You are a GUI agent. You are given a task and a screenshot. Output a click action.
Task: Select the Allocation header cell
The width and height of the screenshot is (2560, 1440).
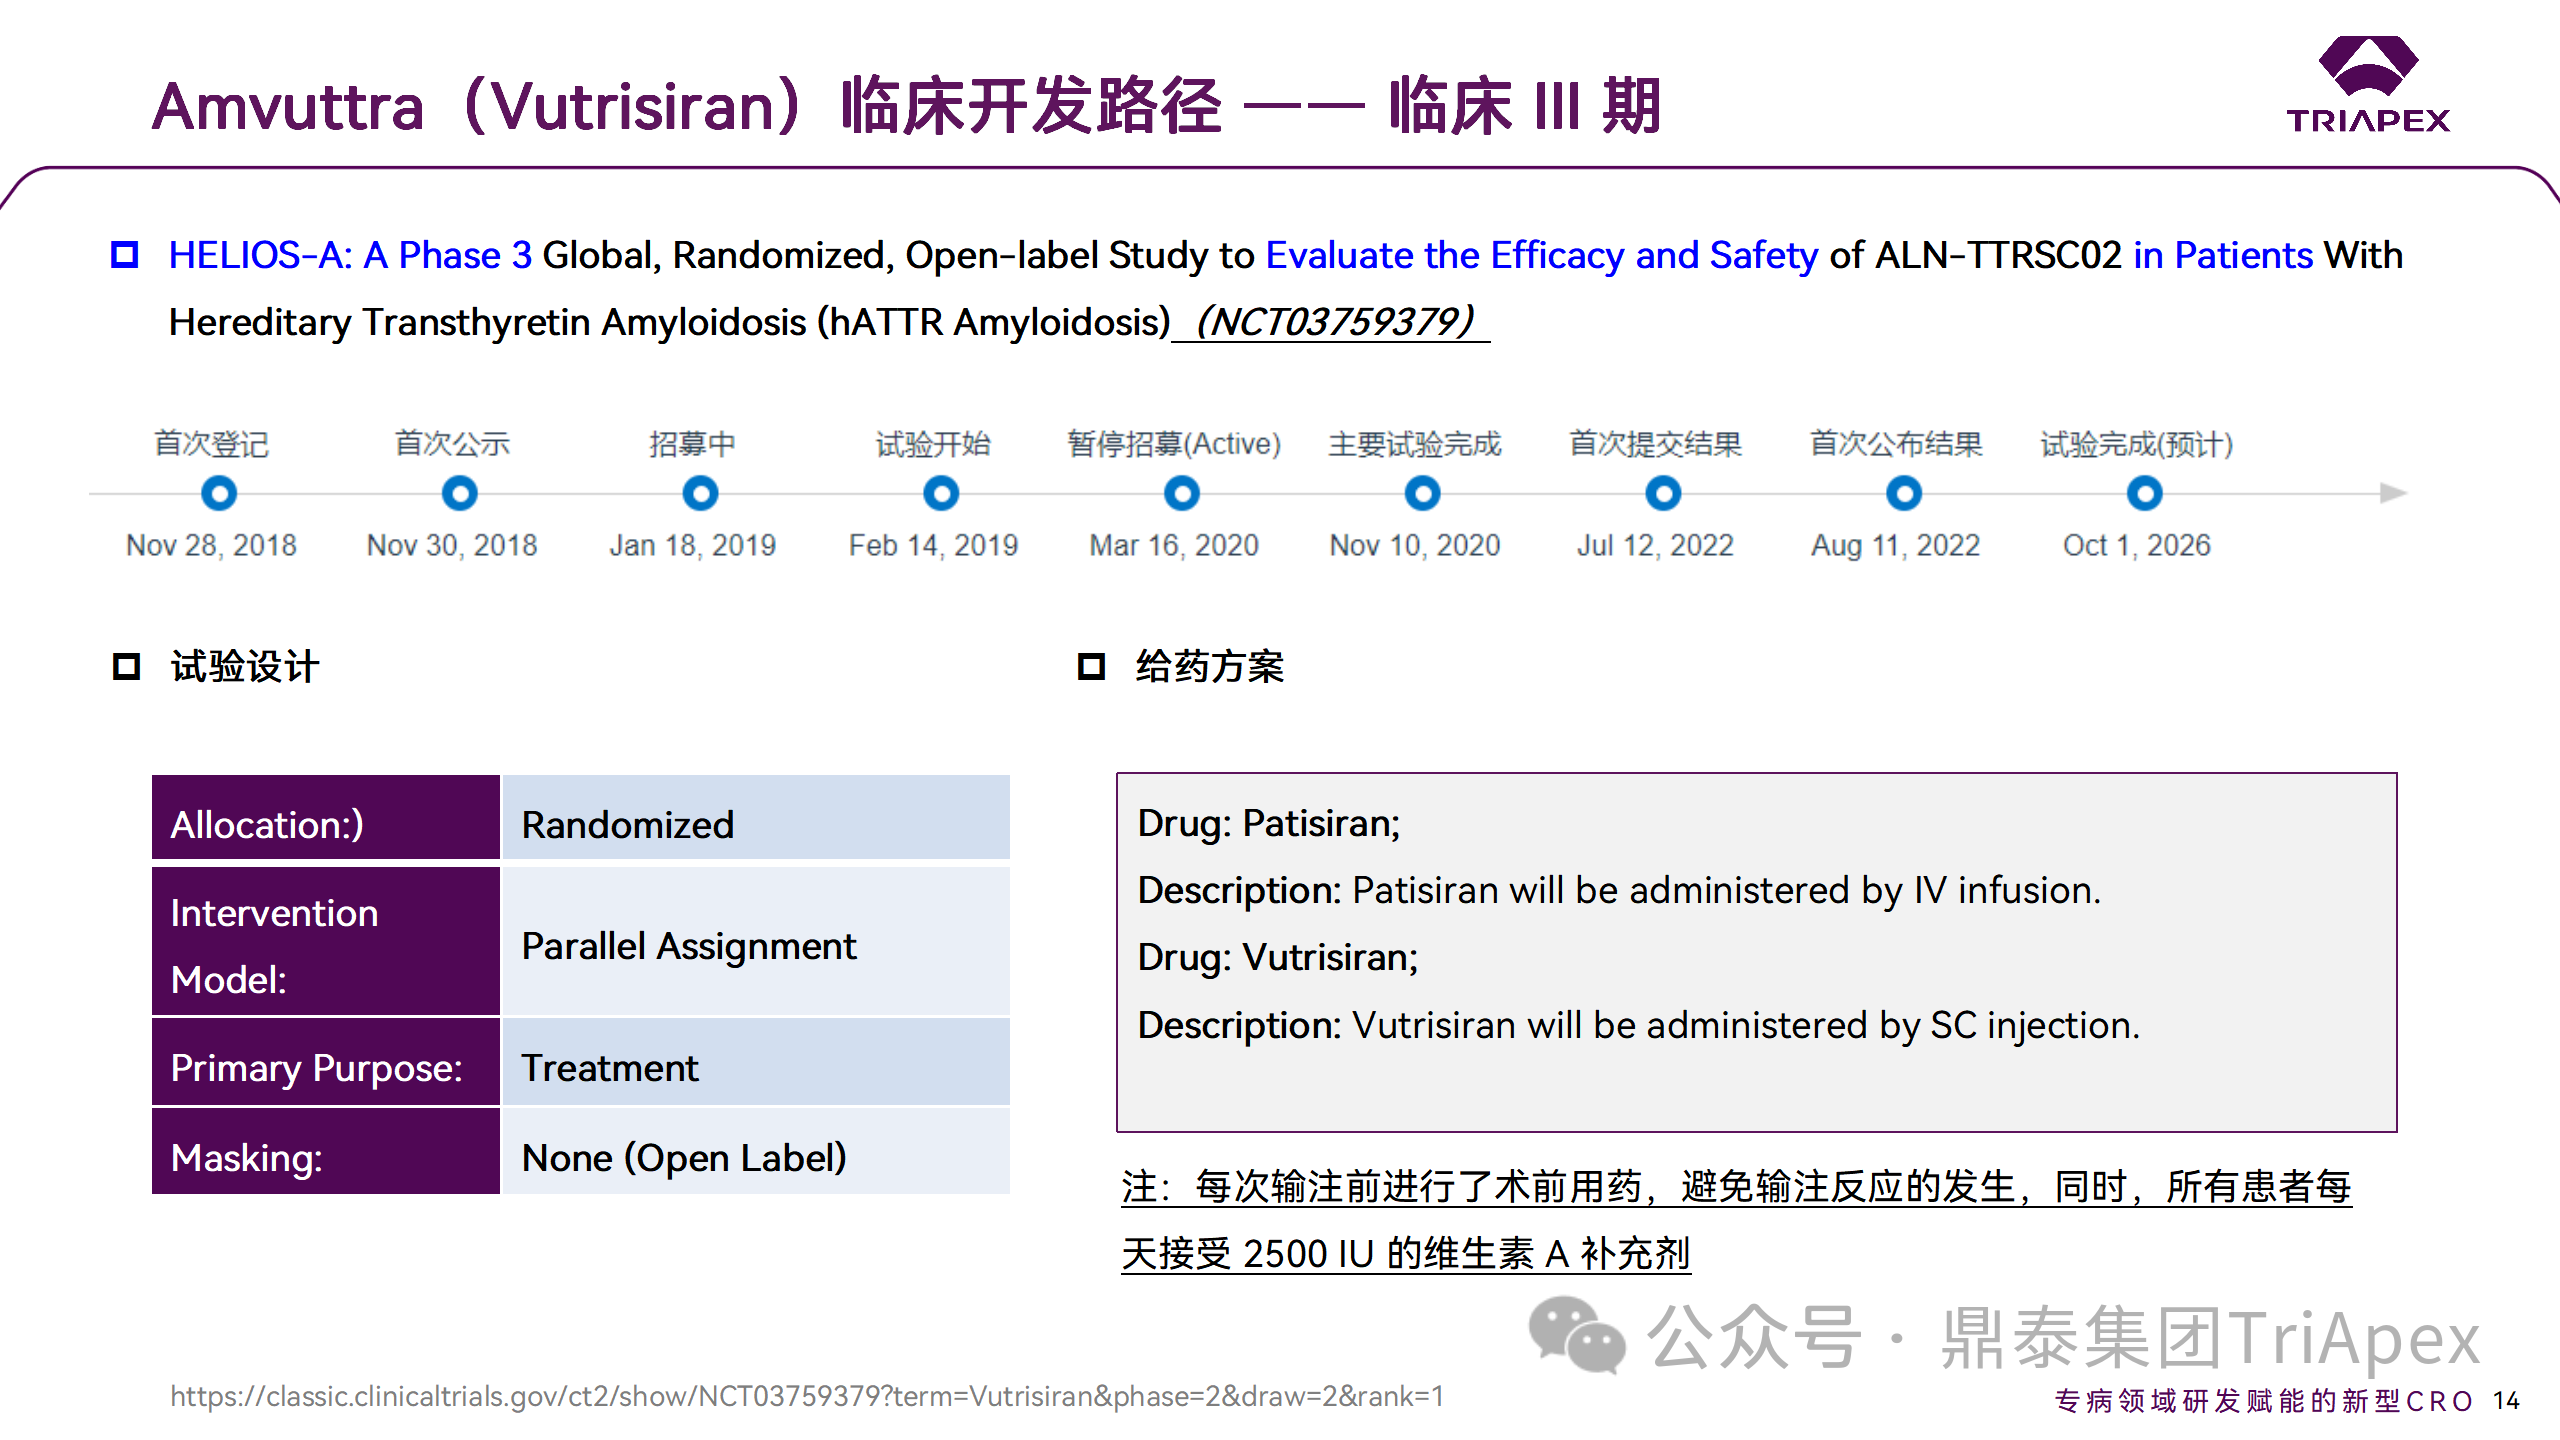(325, 819)
